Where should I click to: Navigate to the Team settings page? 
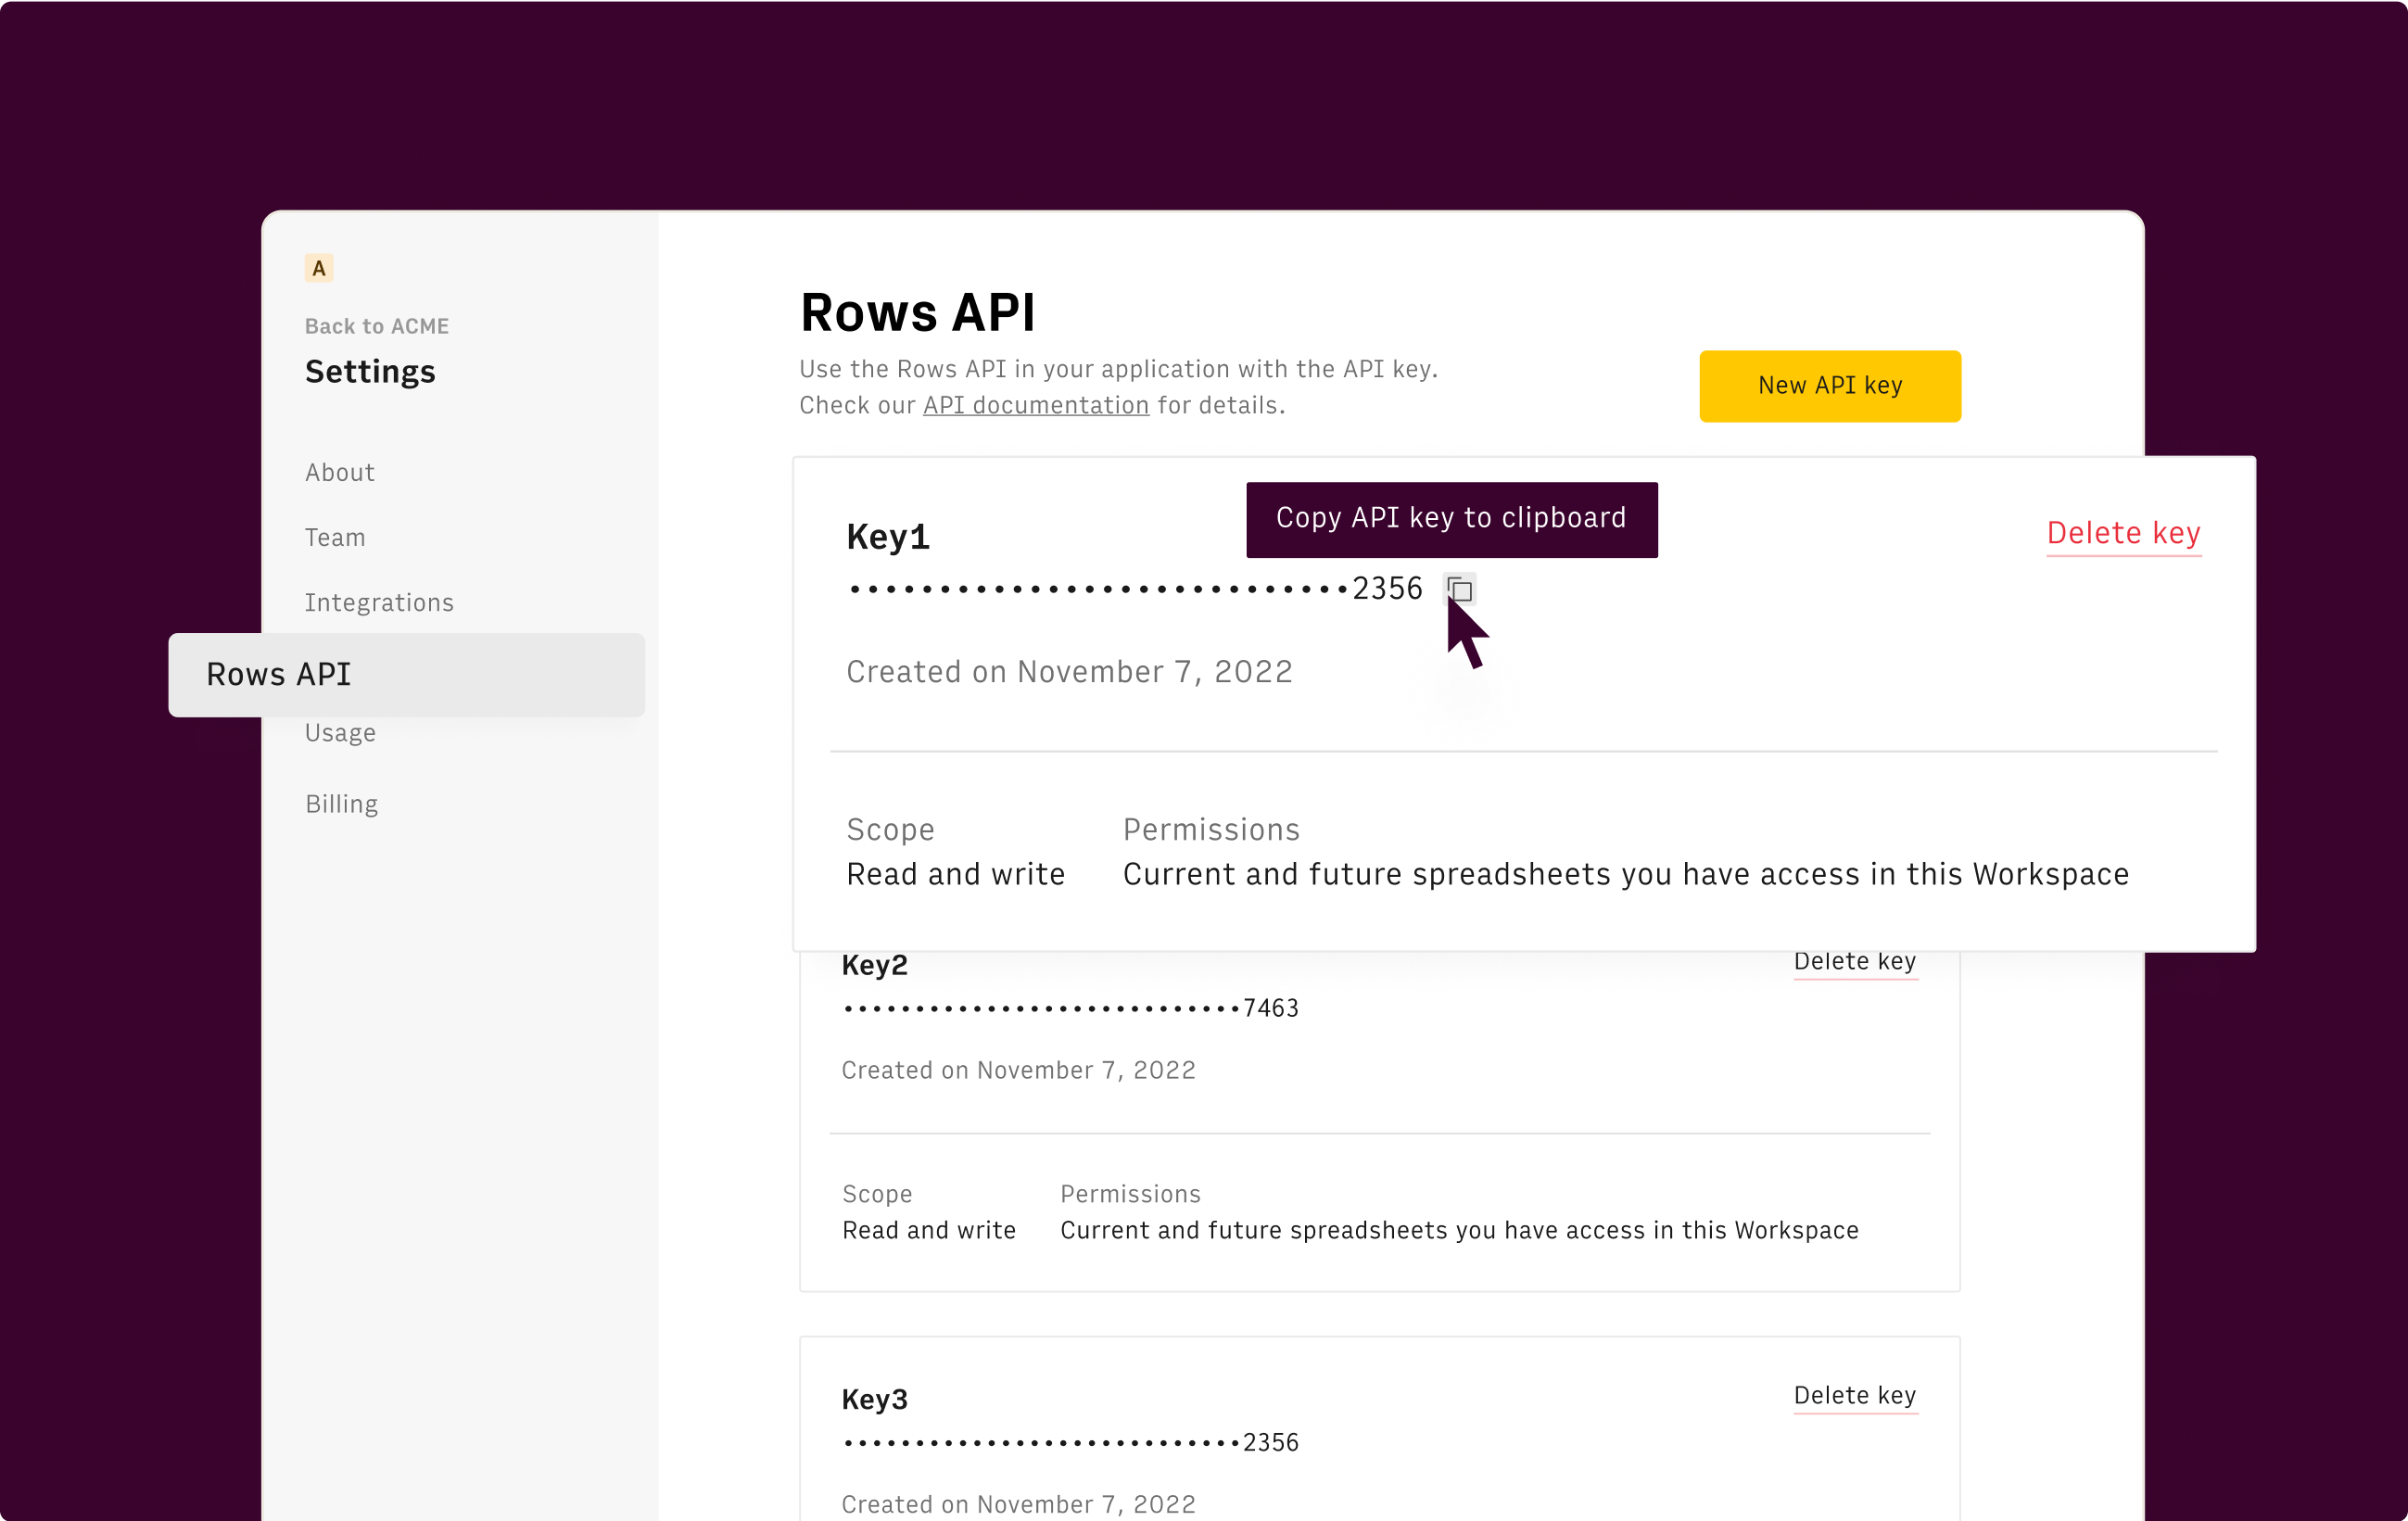333,537
